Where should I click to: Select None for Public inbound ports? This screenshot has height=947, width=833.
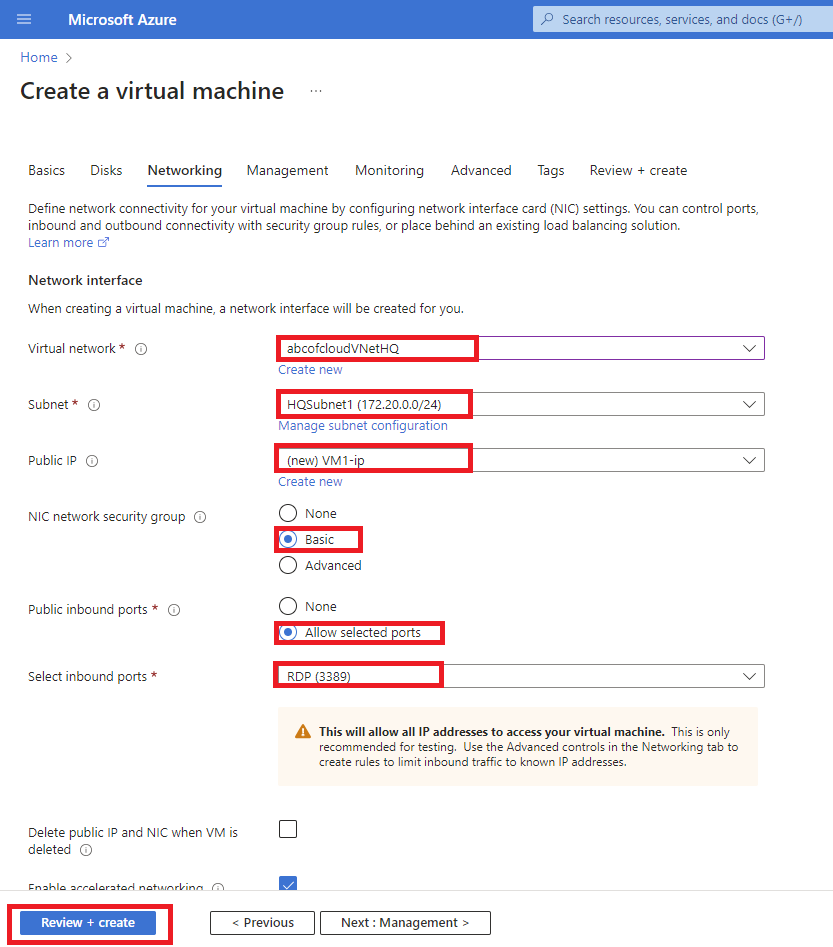tap(288, 605)
